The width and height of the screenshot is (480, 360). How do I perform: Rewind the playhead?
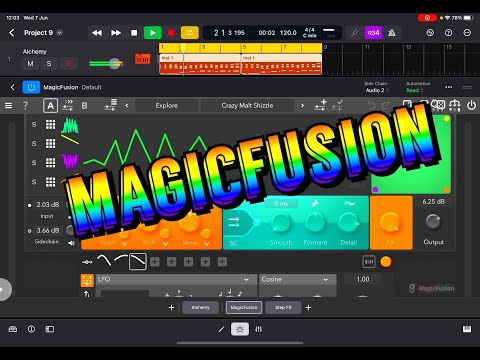click(97, 33)
